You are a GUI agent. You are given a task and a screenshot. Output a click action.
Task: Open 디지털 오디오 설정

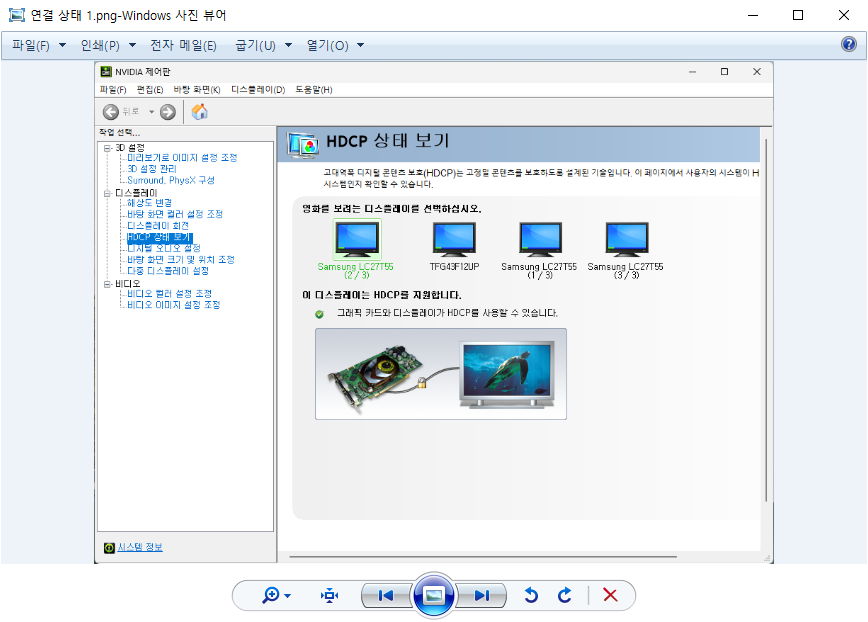(x=164, y=248)
